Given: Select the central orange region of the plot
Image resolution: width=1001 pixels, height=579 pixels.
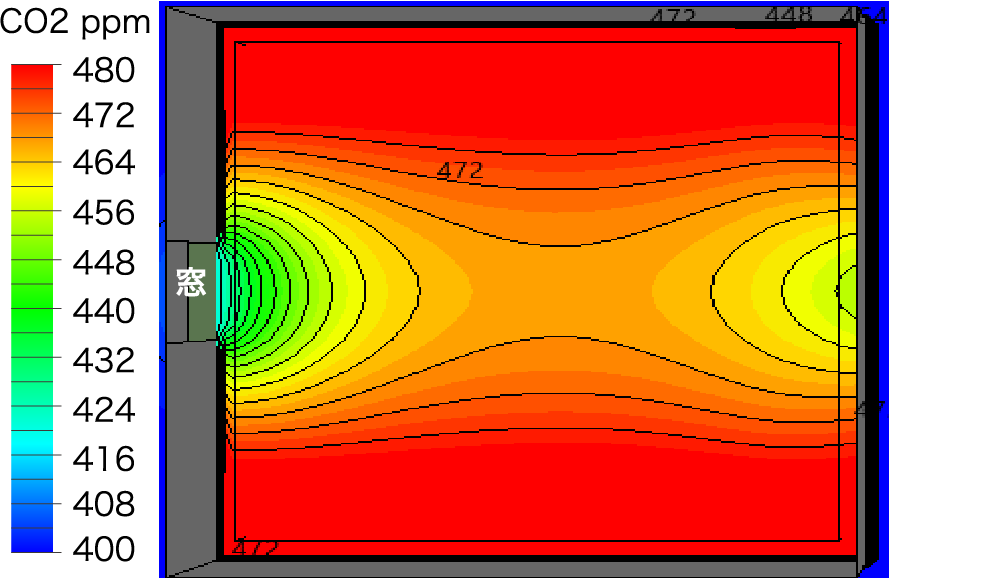Looking at the screenshot, I should [540, 290].
